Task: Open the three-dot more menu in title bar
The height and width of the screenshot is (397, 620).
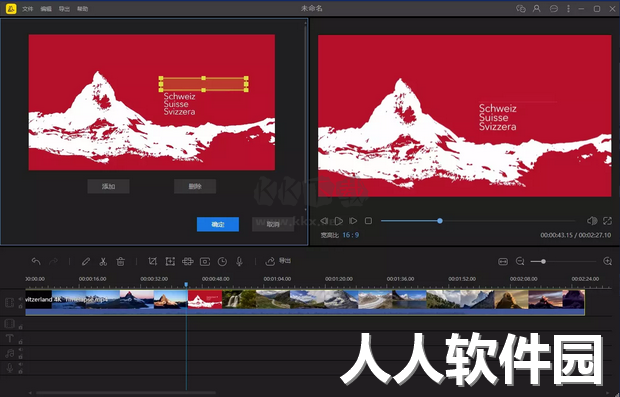Action: click(569, 8)
